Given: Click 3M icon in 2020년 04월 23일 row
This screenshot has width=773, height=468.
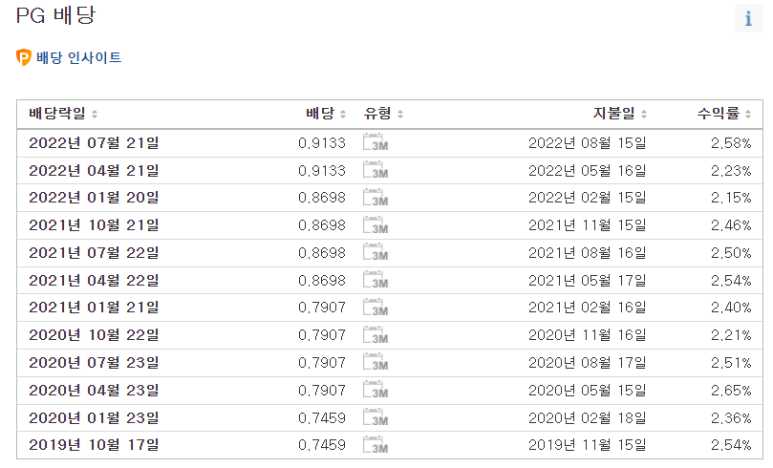Looking at the screenshot, I should point(375,390).
